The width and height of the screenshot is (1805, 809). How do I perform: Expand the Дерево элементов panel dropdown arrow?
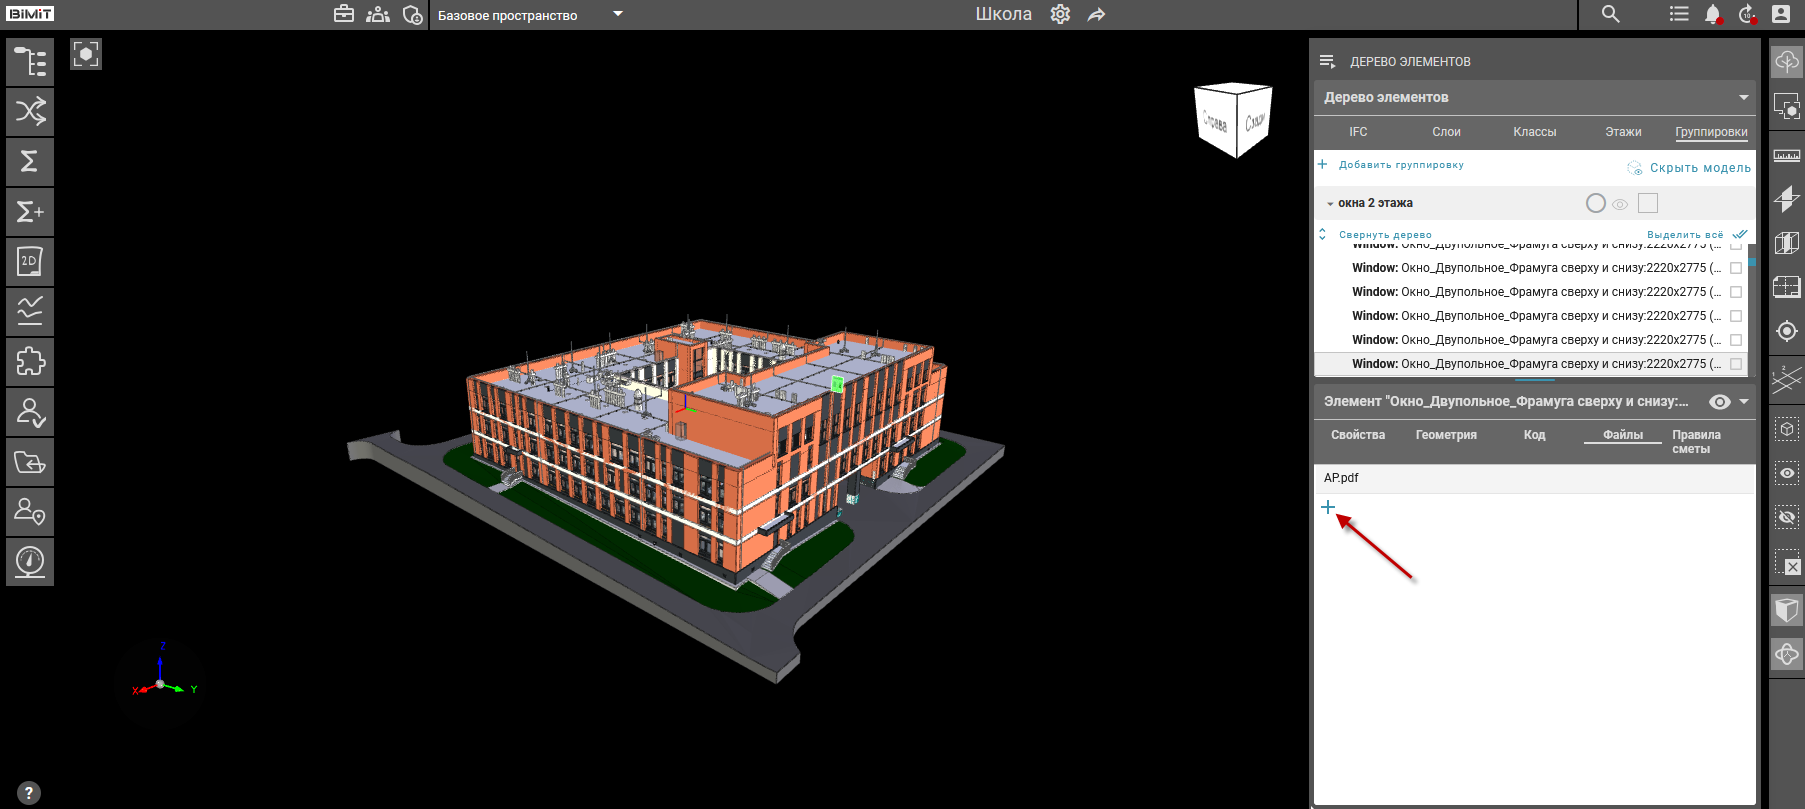coord(1743,98)
